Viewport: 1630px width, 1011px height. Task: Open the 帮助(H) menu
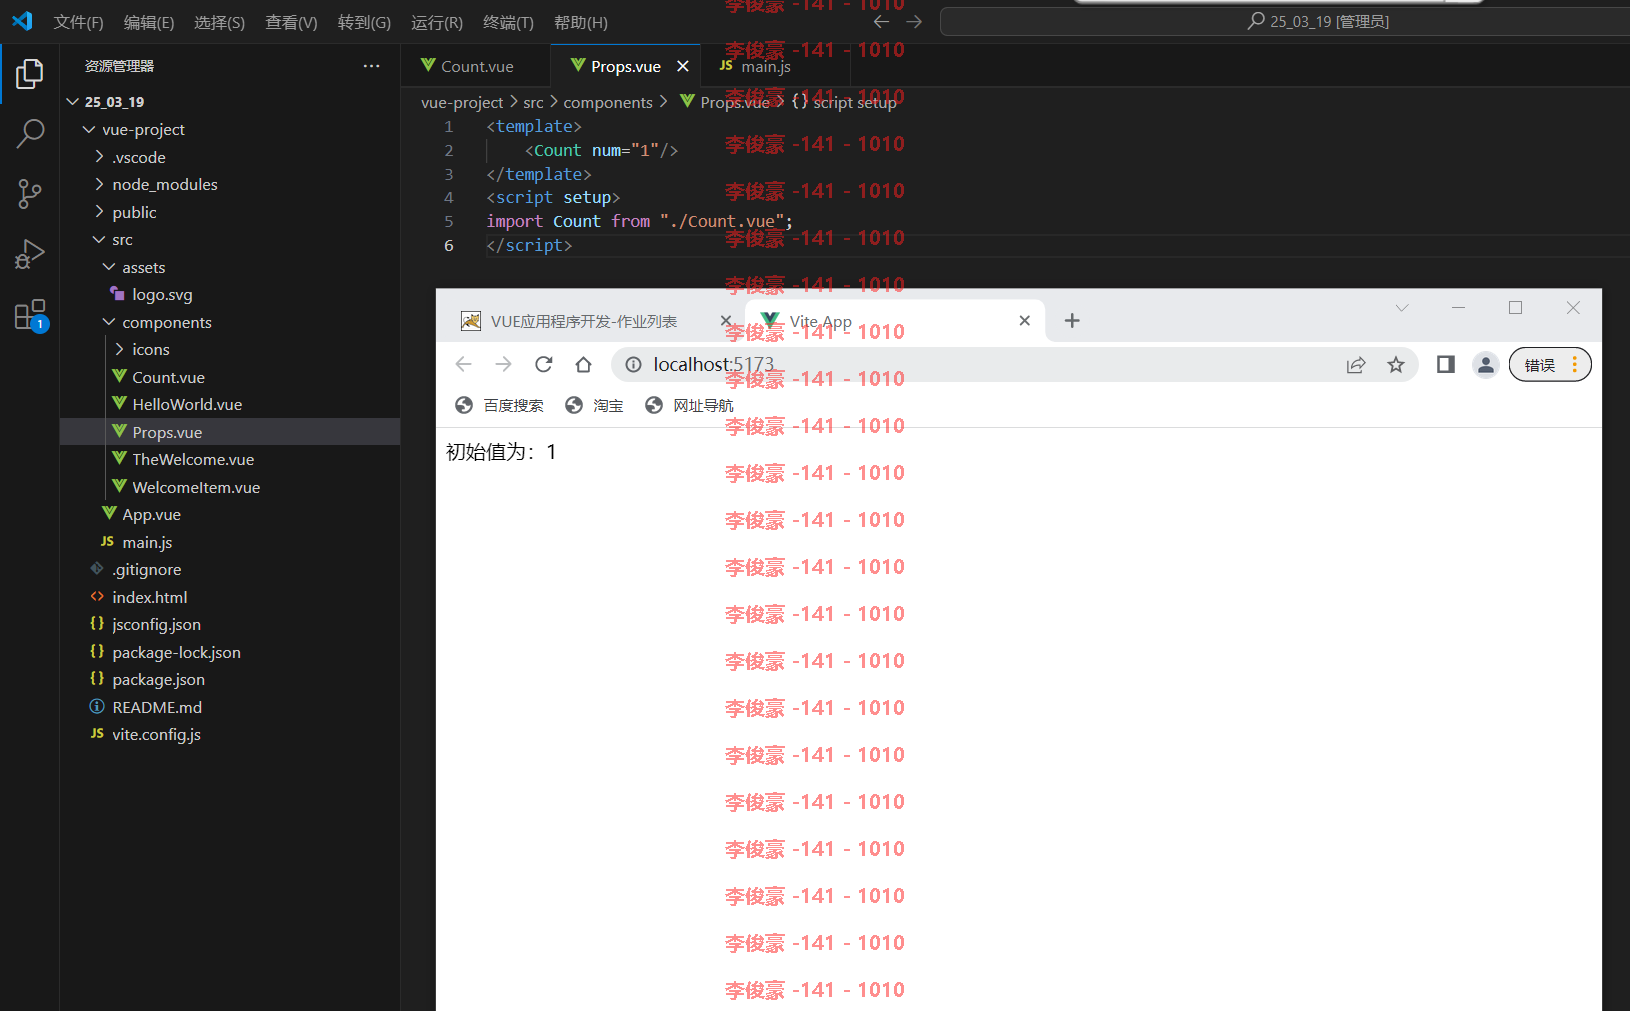[581, 22]
